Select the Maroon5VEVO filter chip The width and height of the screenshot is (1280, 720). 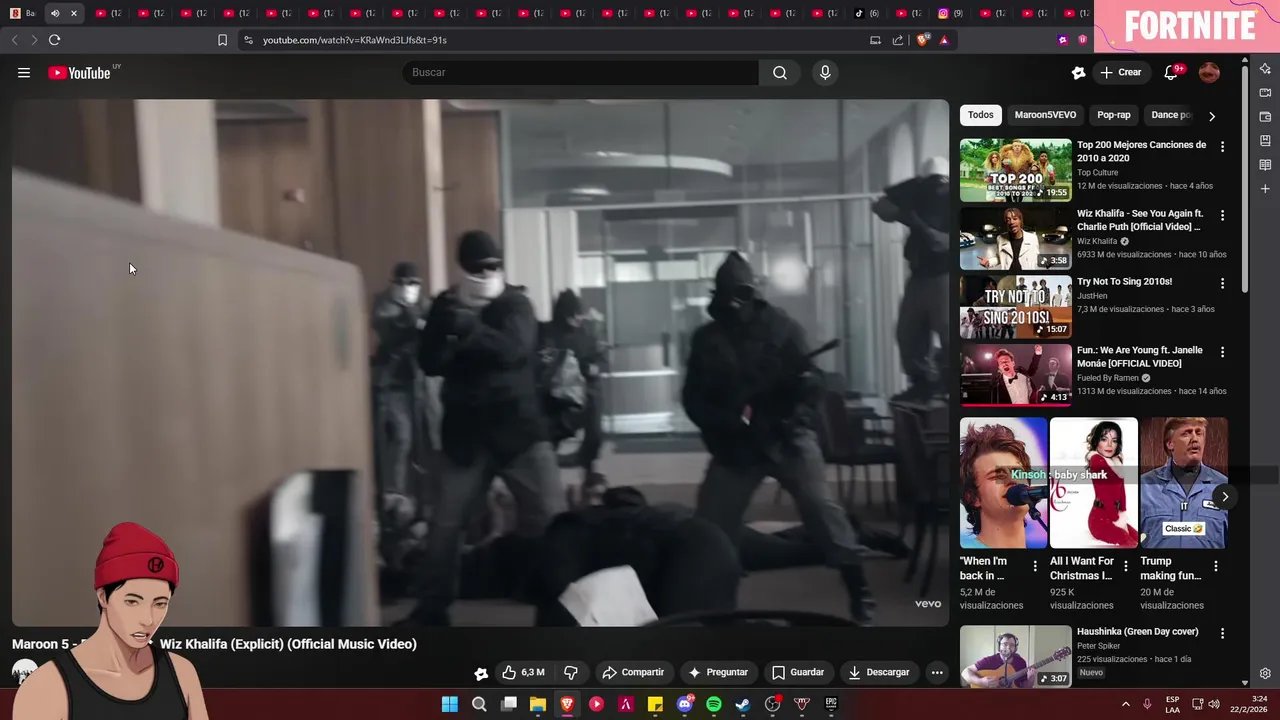pyautogui.click(x=1045, y=115)
